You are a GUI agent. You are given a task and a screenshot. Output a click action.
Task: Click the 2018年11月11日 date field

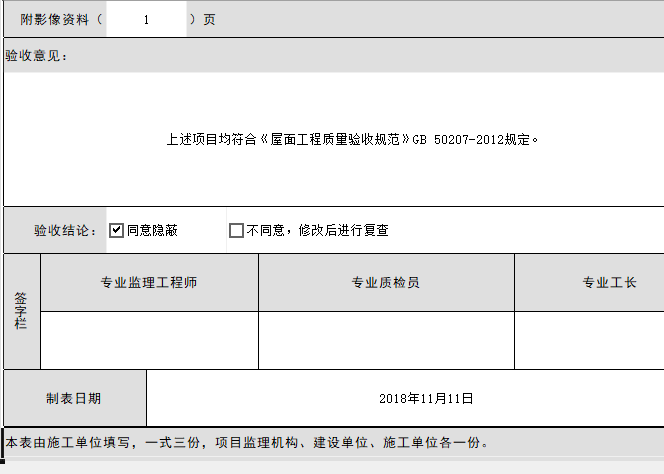pyautogui.click(x=425, y=398)
